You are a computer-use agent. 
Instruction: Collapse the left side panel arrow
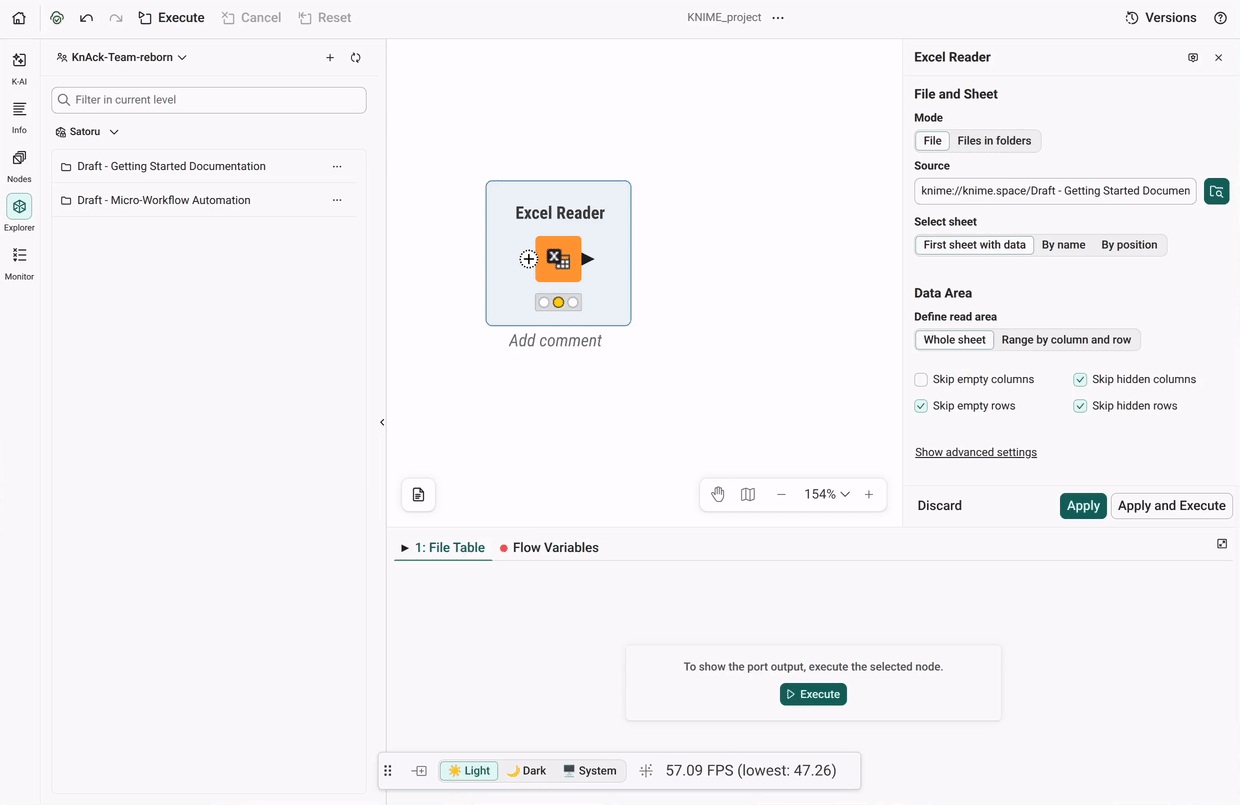click(382, 422)
